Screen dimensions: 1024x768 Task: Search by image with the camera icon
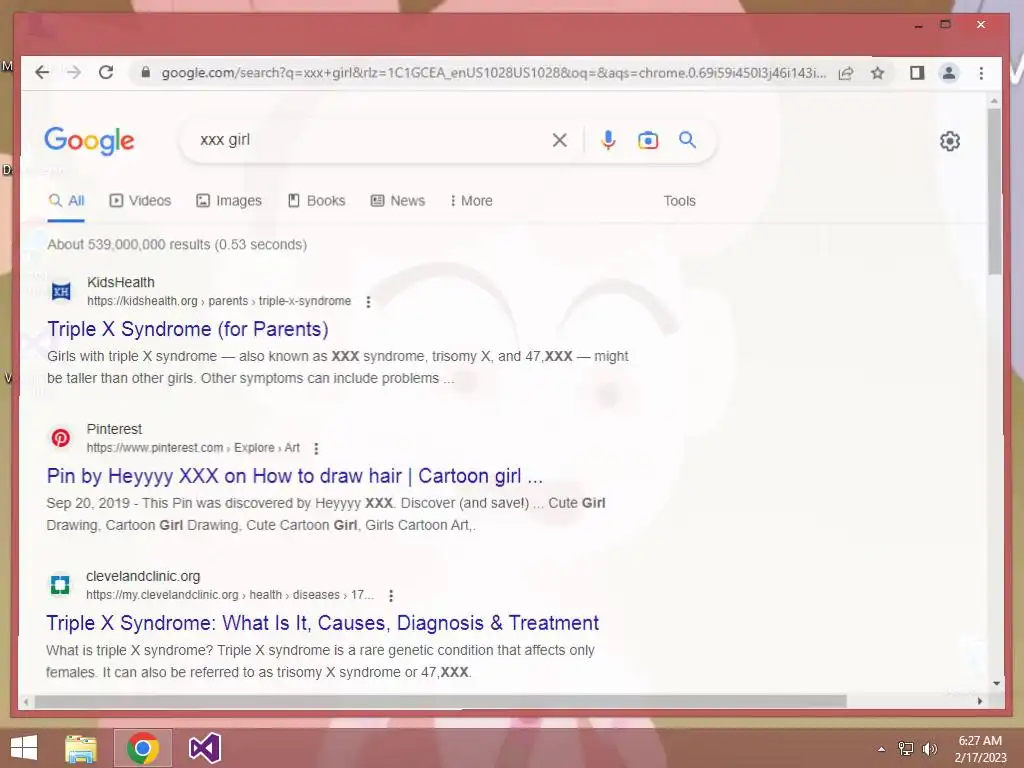point(648,140)
